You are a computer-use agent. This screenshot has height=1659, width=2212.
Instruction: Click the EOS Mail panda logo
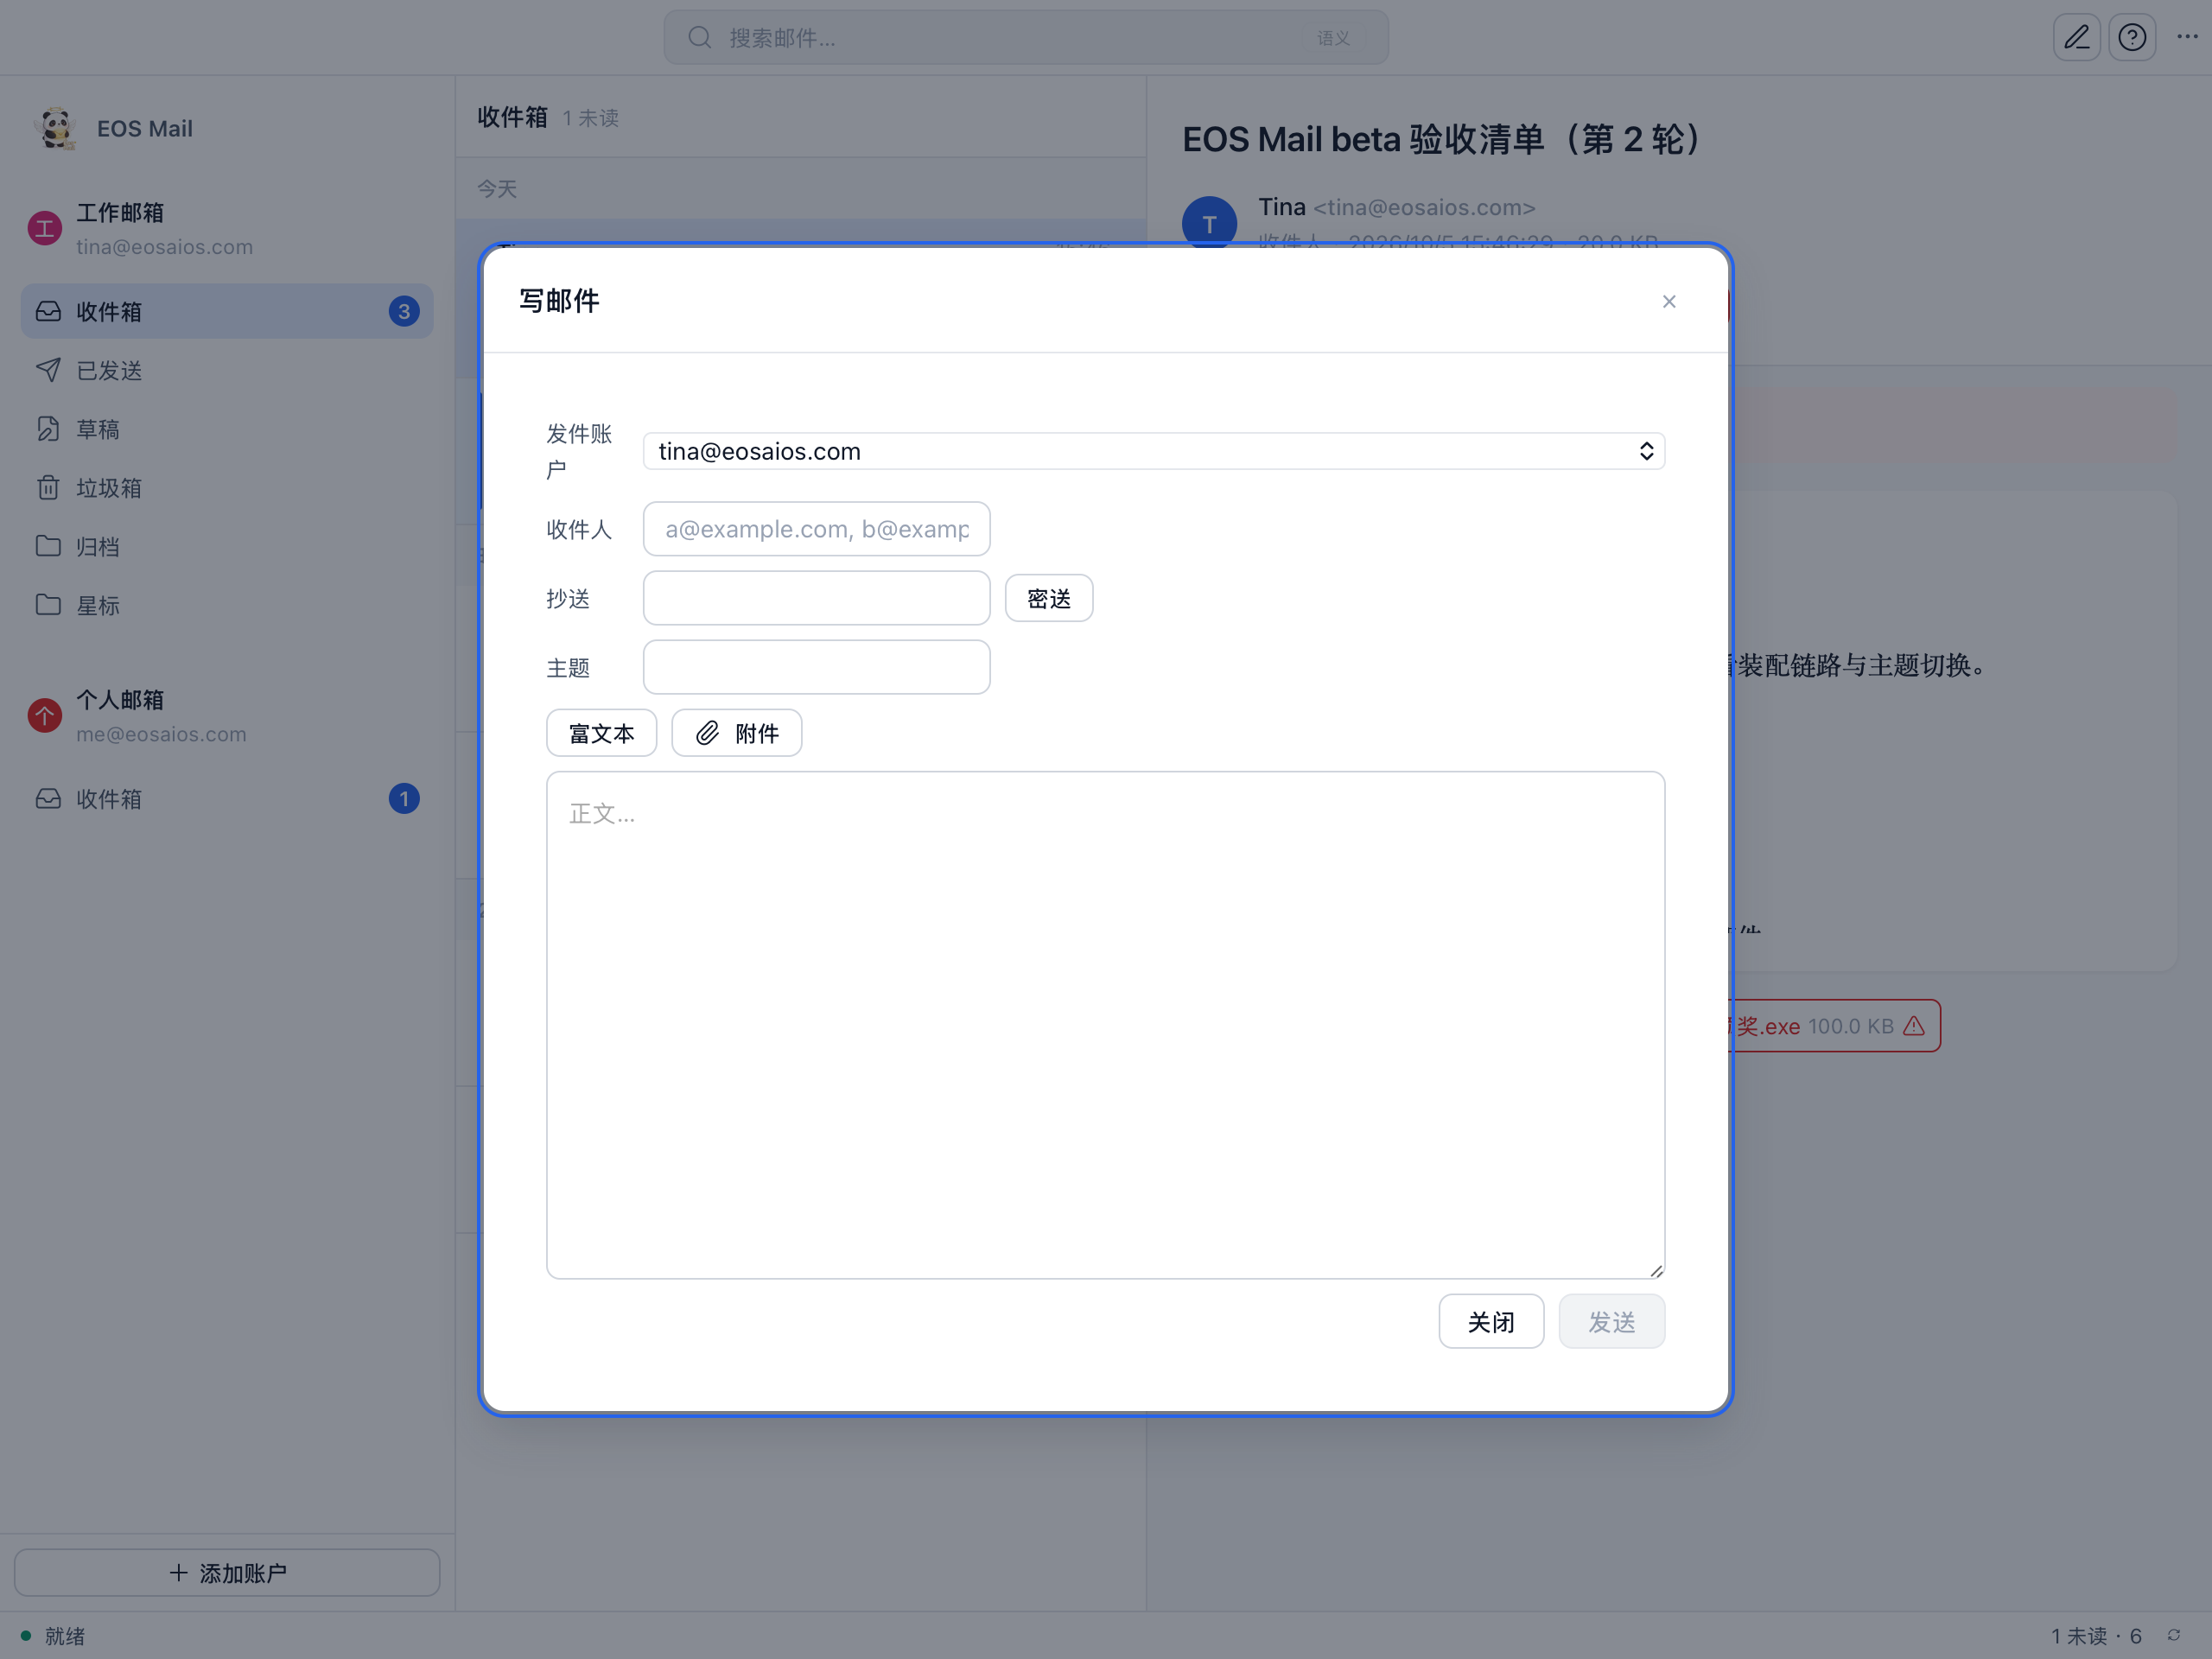[x=56, y=128]
